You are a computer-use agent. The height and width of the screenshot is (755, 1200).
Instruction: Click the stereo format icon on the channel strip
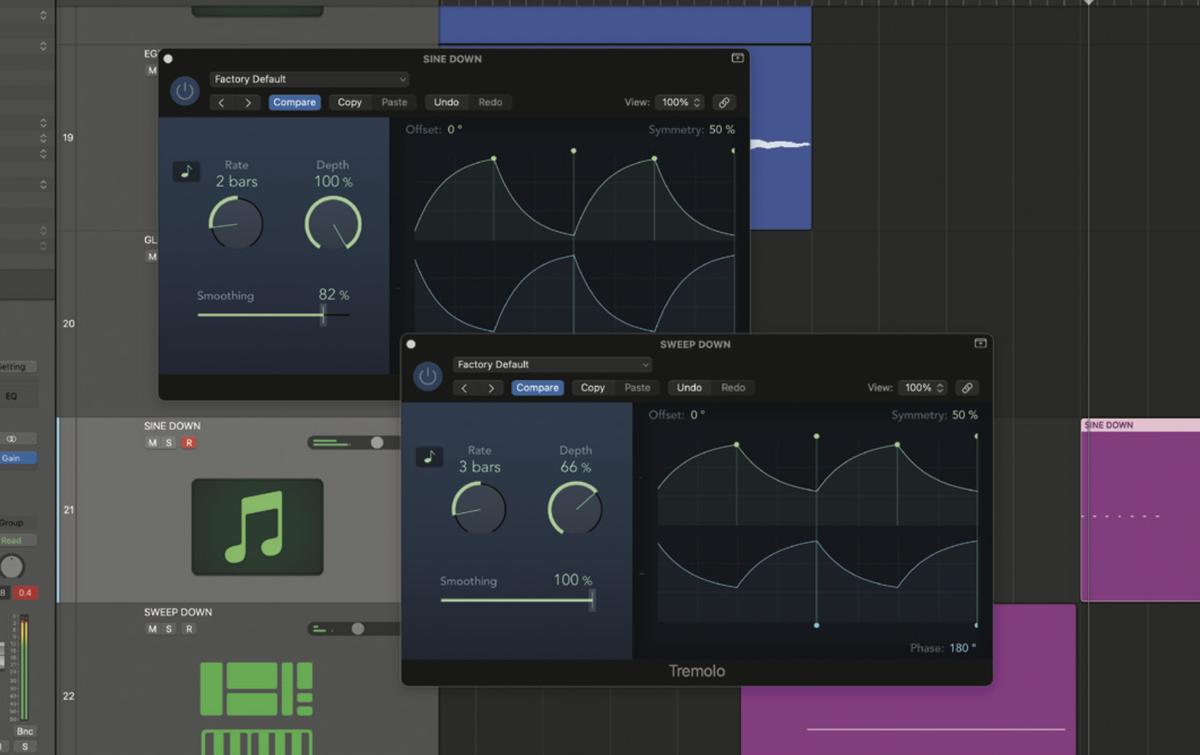[10, 438]
